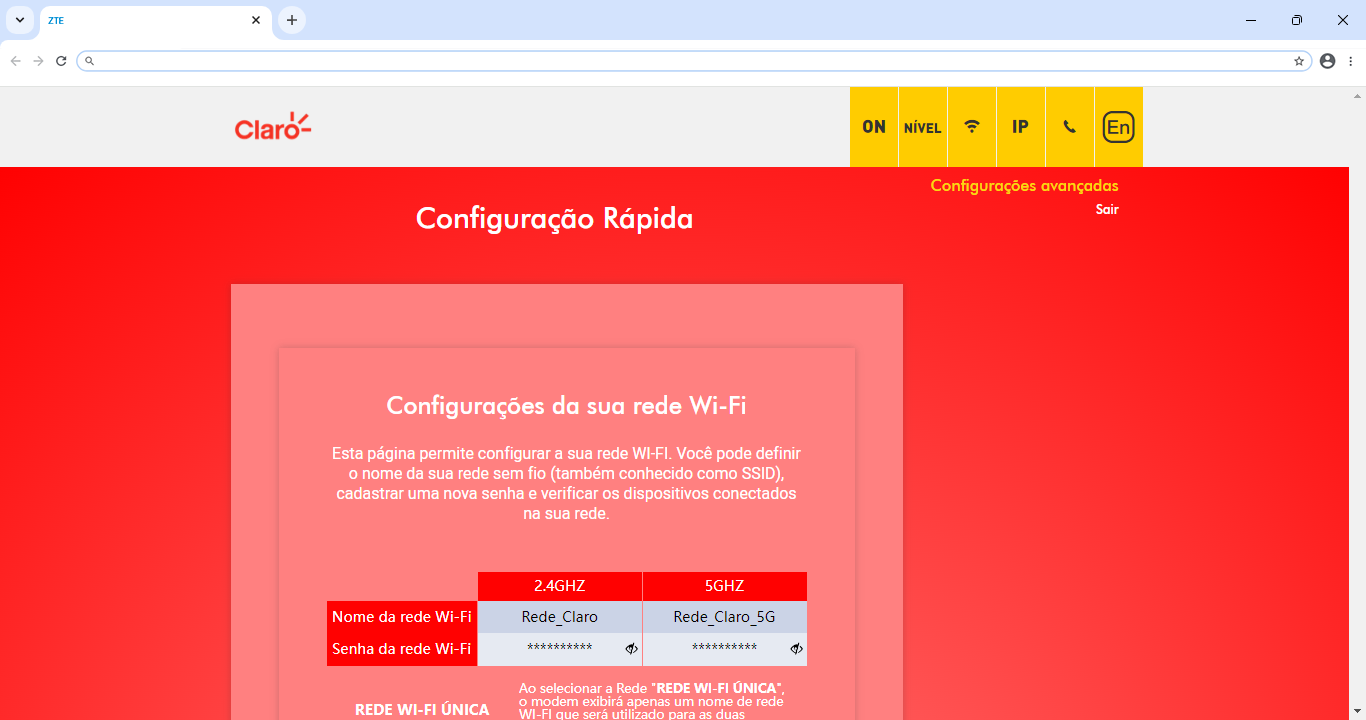
Task: Show the 2.4GHZ Wi-Fi password
Action: (631, 649)
